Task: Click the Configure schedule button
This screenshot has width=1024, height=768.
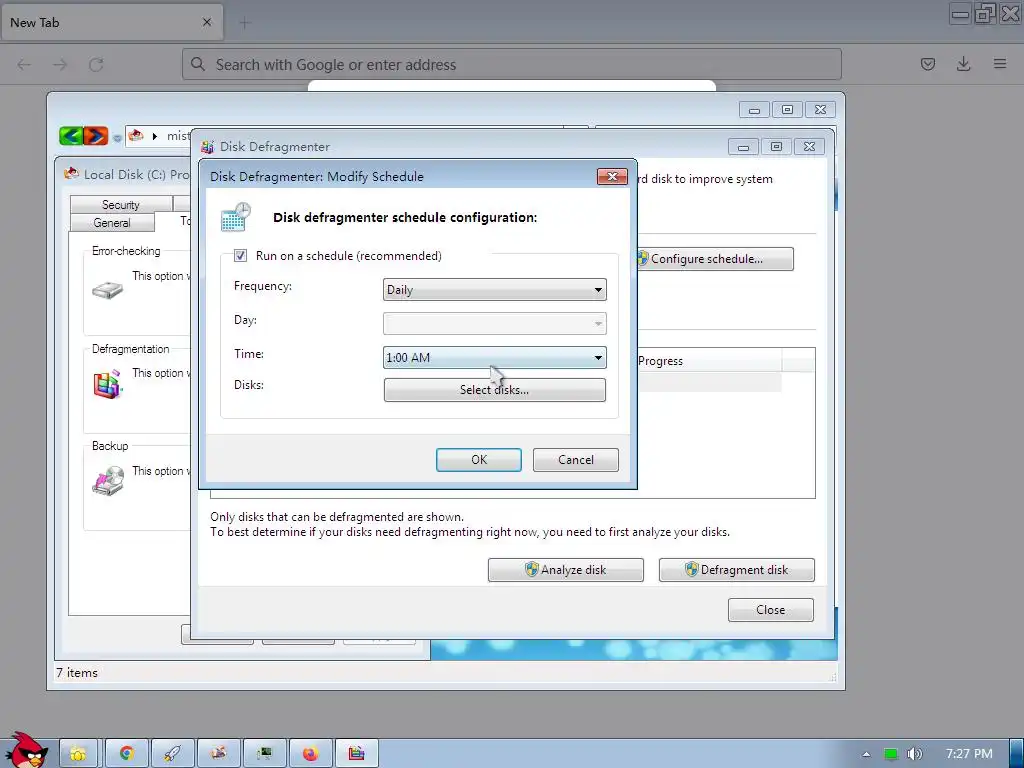Action: pyautogui.click(x=715, y=259)
